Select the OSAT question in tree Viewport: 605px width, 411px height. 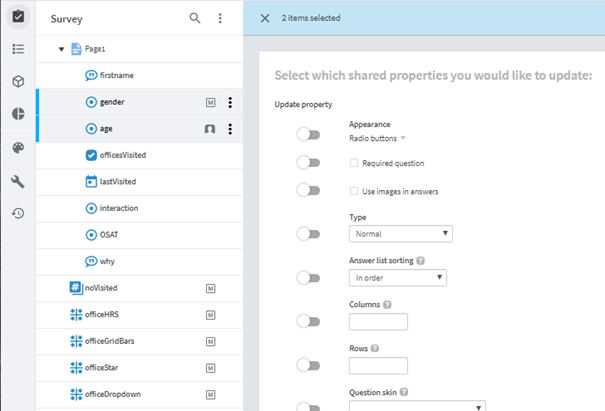pyautogui.click(x=139, y=235)
